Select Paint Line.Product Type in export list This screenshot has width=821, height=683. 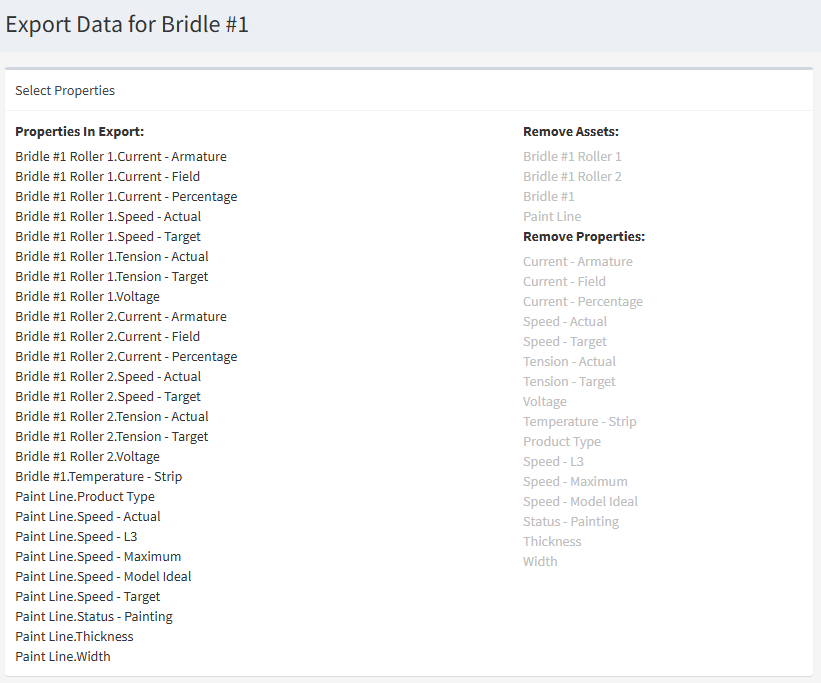click(x=84, y=496)
